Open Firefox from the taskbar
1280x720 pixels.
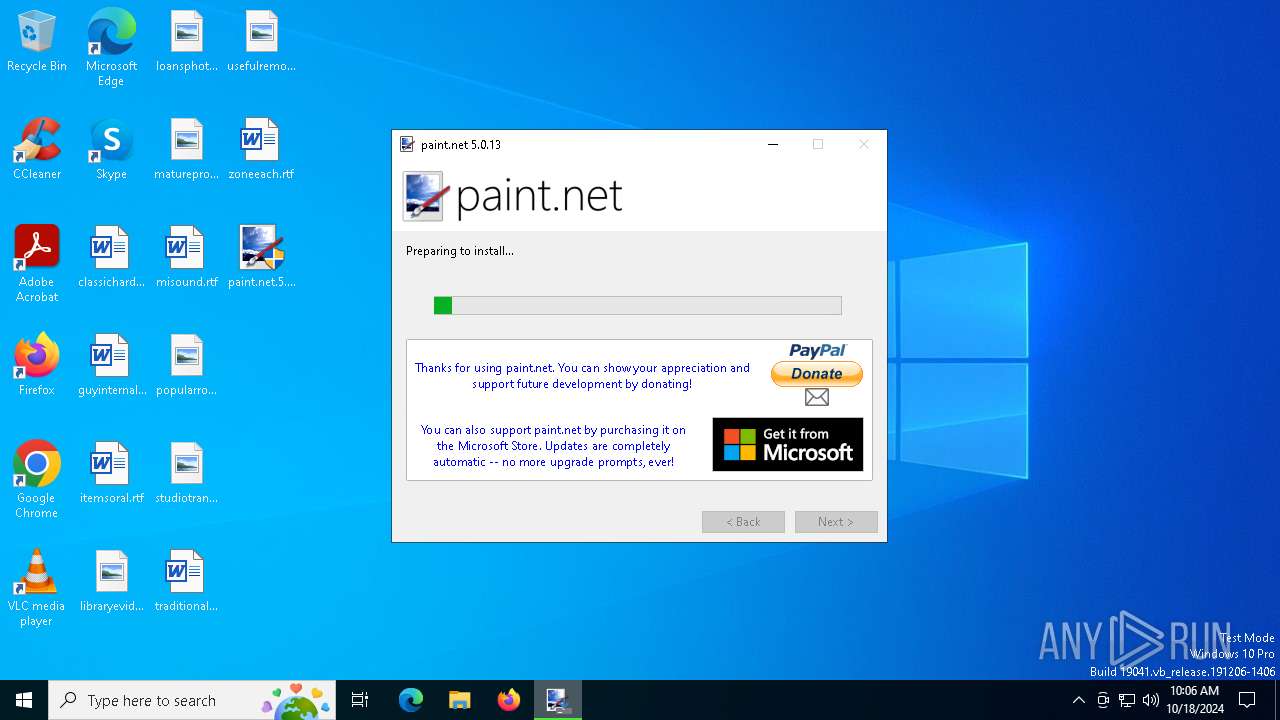509,700
